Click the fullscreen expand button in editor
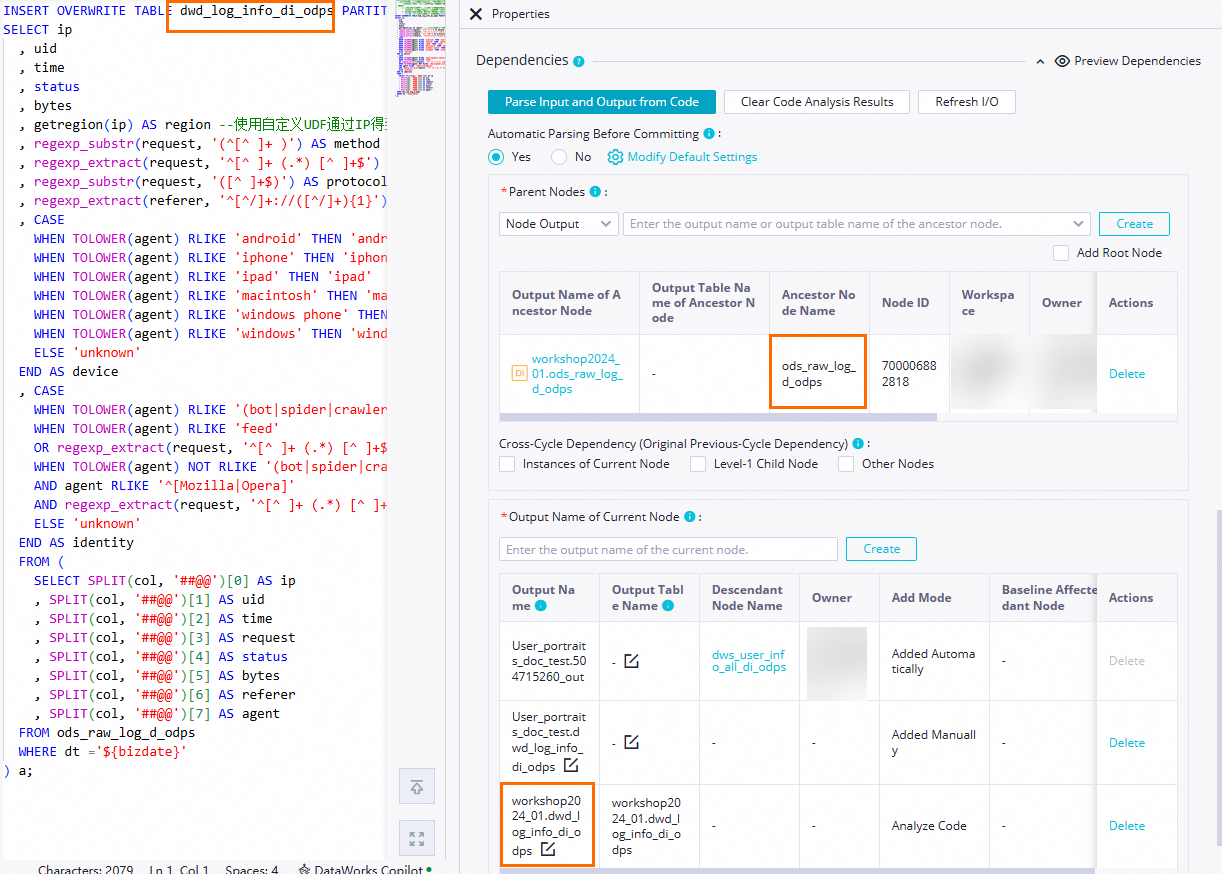The image size is (1222, 874). click(x=417, y=839)
